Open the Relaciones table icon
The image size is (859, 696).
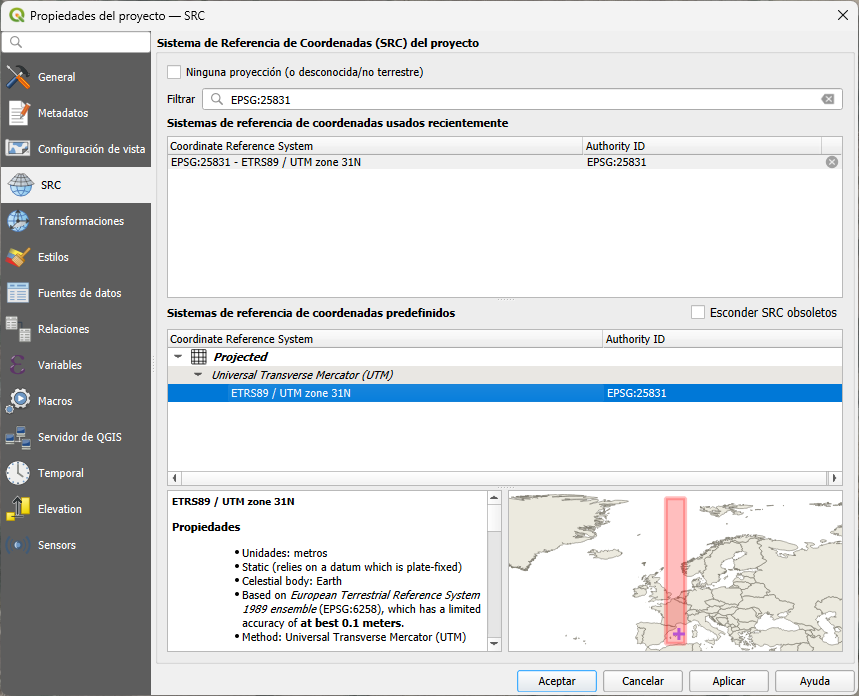(x=18, y=329)
